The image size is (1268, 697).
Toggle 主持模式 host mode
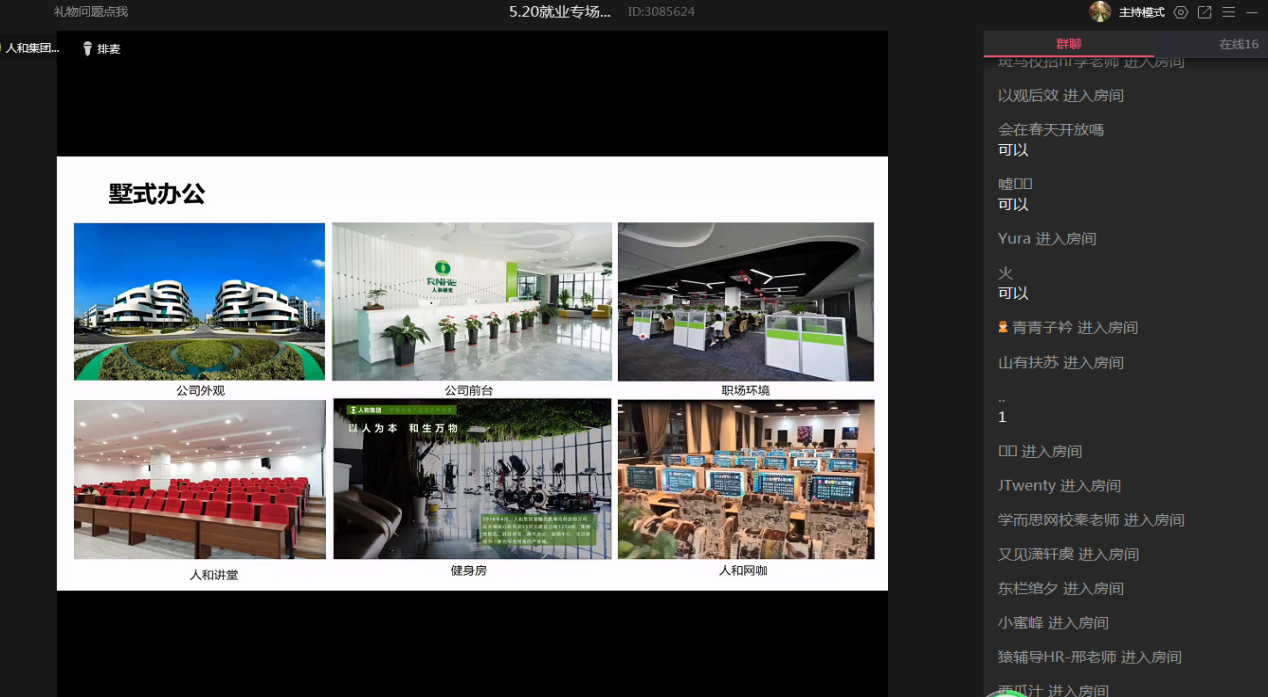pos(1141,12)
